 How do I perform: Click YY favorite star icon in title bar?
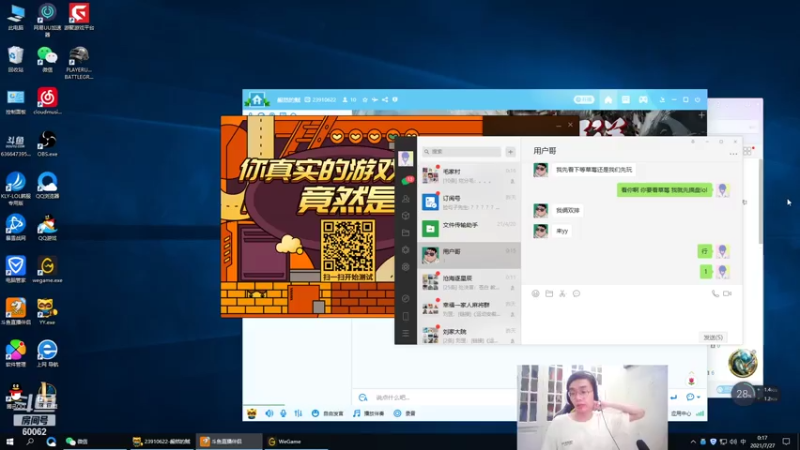pos(365,100)
